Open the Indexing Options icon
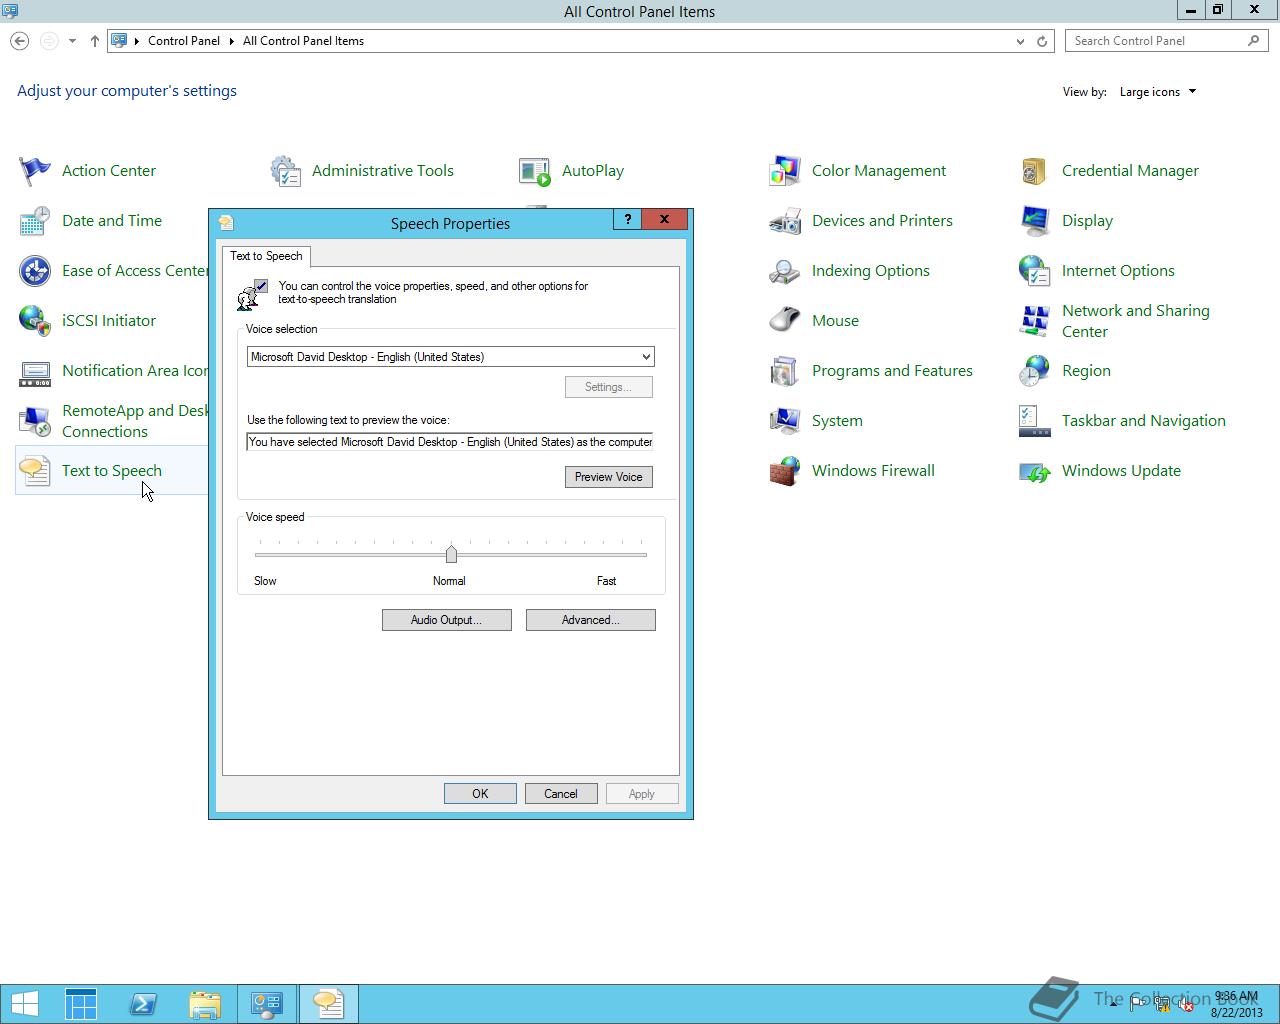This screenshot has height=1024, width=1280. pyautogui.click(x=785, y=271)
